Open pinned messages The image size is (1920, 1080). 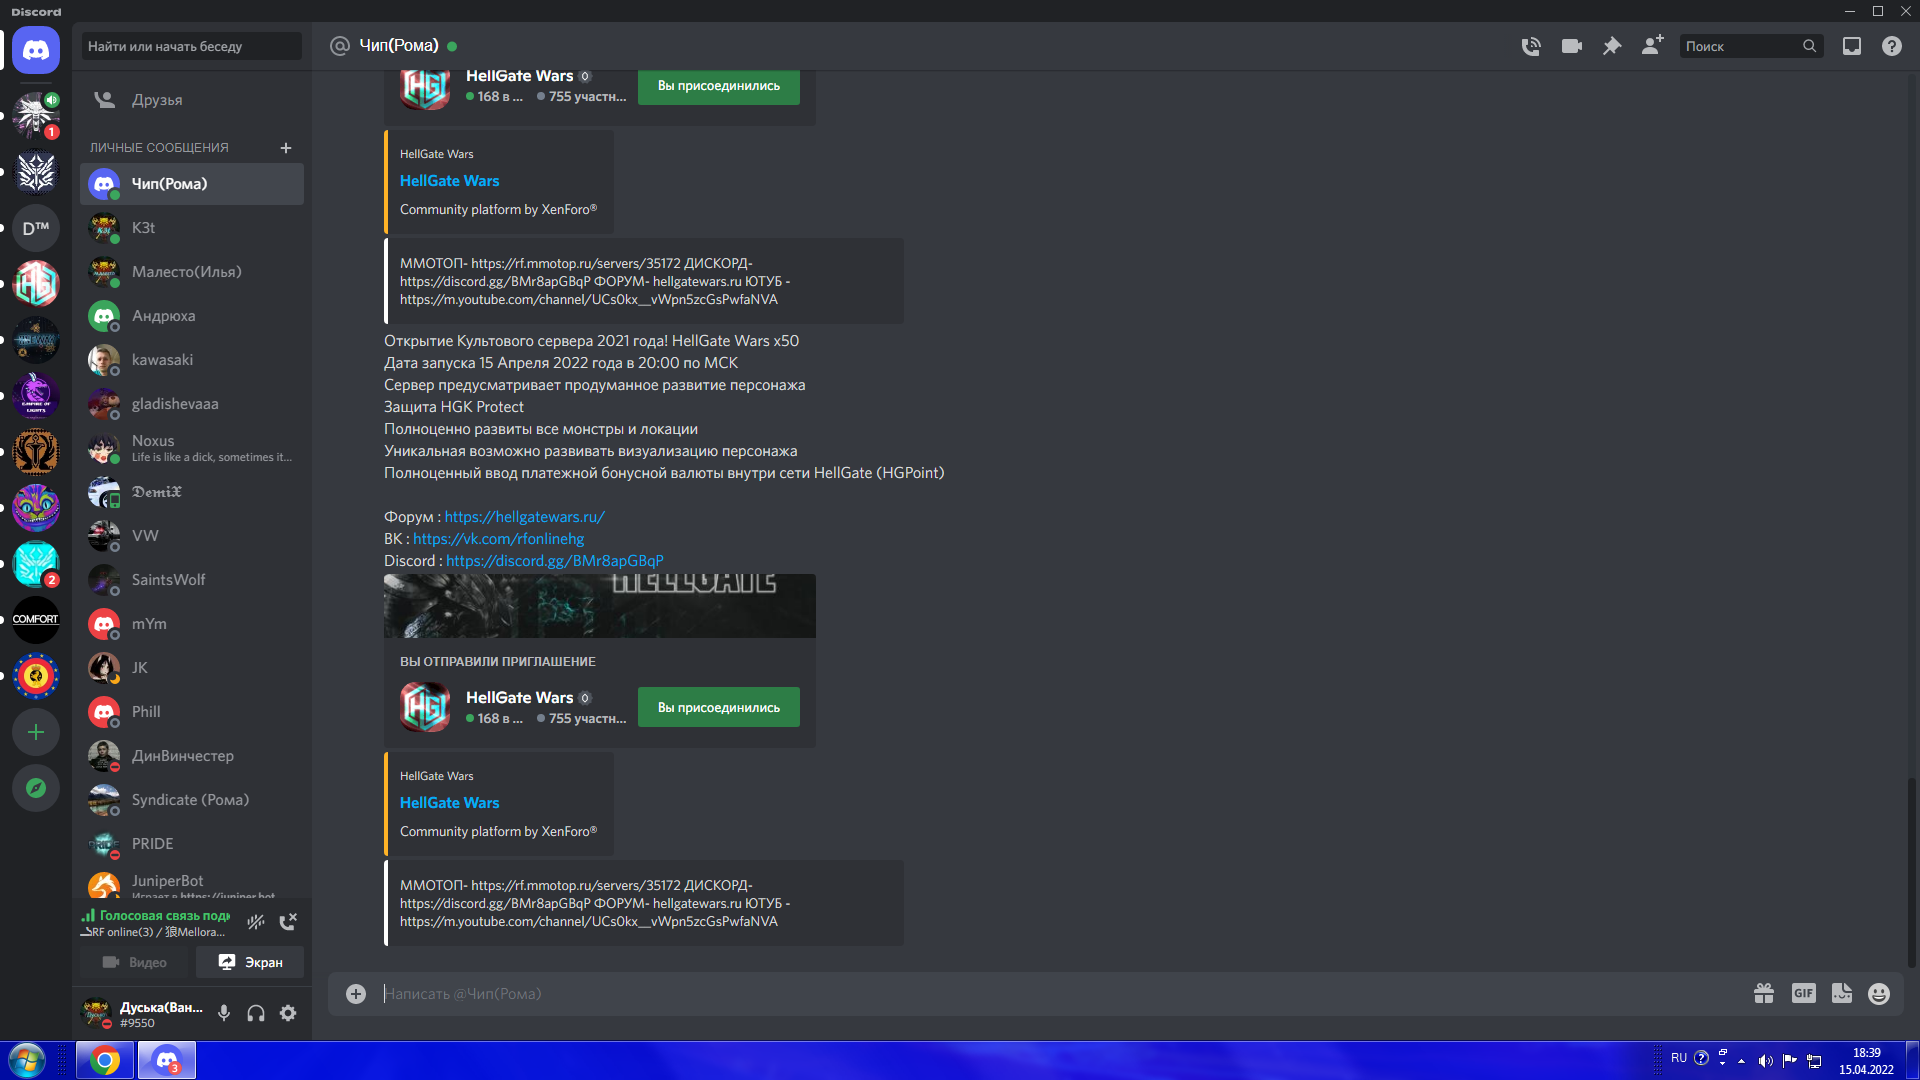pos(1612,46)
